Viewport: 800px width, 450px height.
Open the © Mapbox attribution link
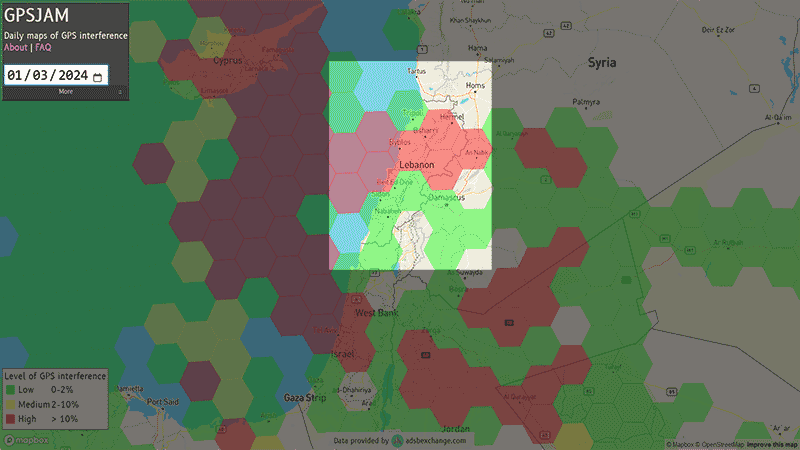(682, 444)
